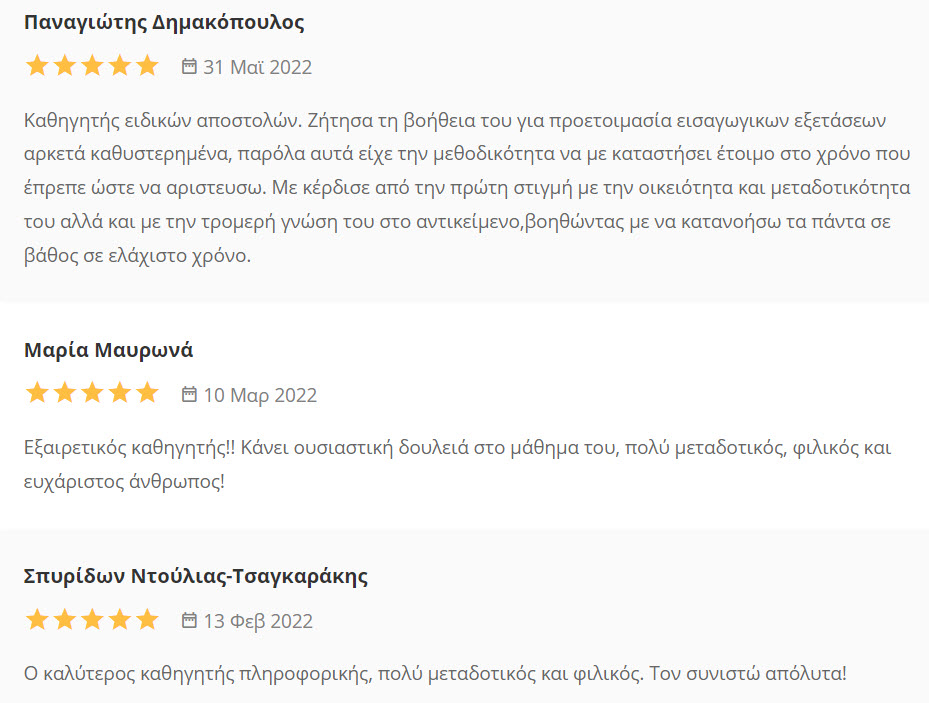Click reviewer name Σπυρίδων Ντούλιας-Τσαγκαράκης

[x=196, y=576]
